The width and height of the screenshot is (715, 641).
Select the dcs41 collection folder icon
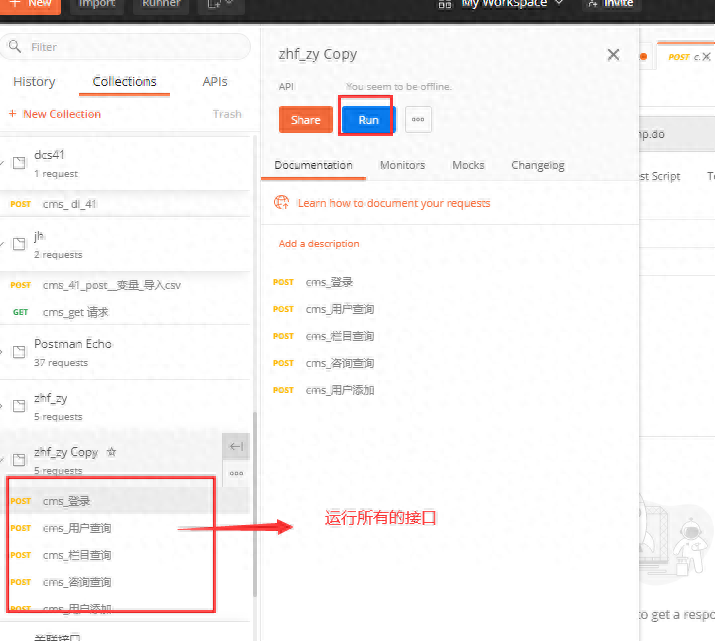click(x=19, y=163)
